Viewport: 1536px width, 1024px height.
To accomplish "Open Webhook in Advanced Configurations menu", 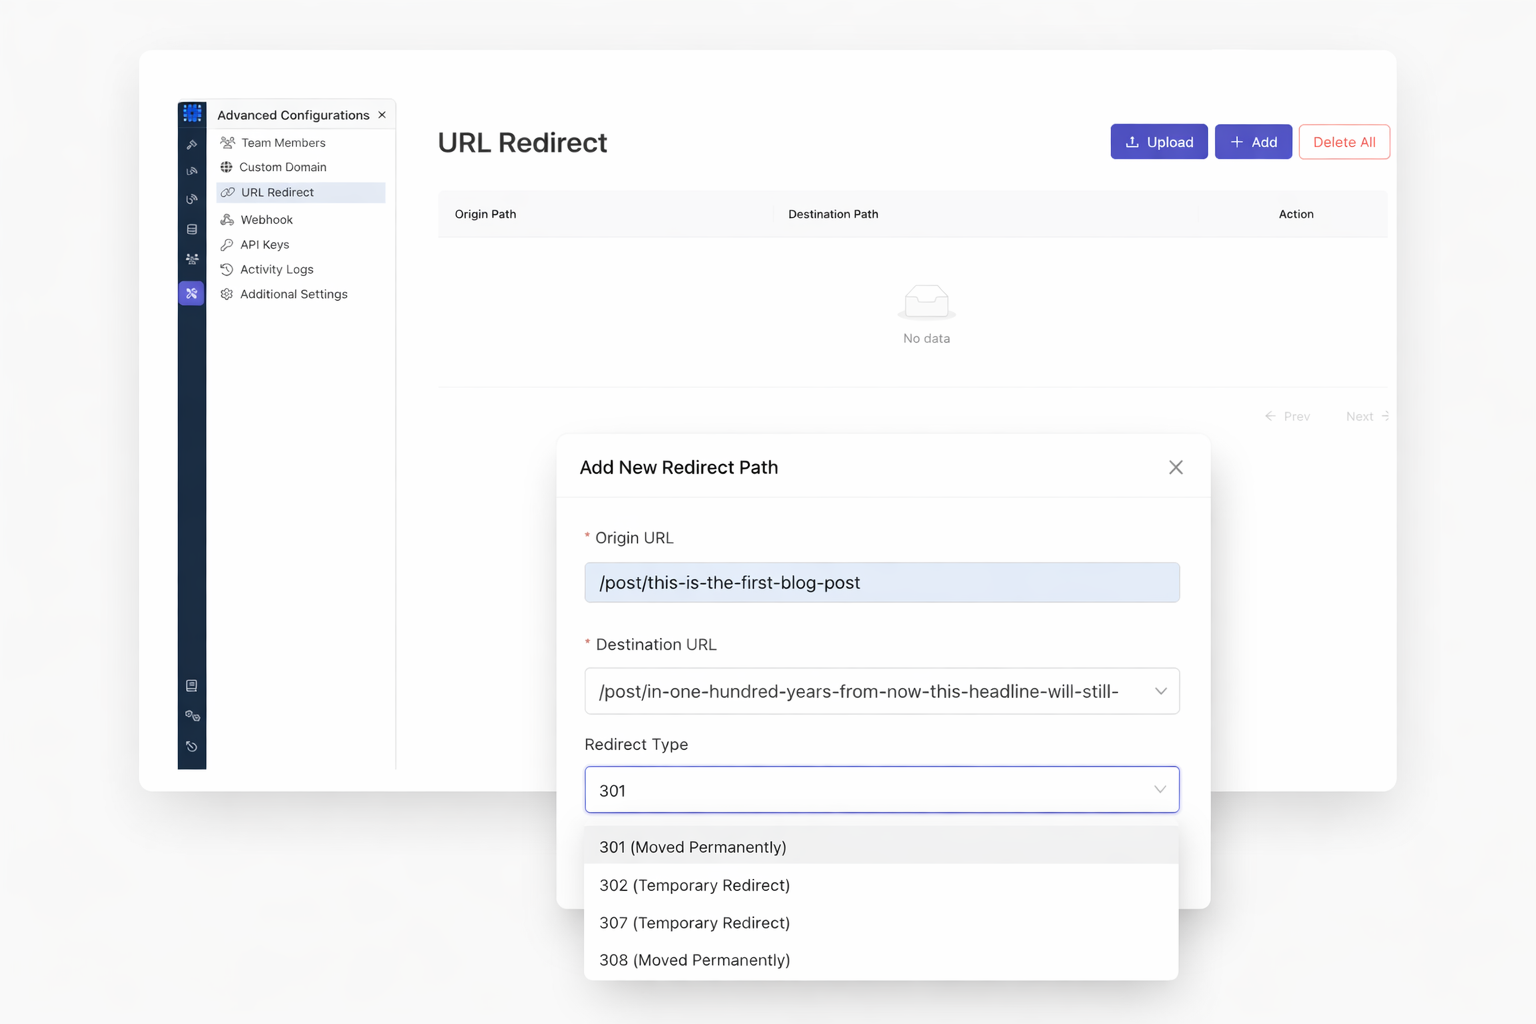I will point(266,220).
